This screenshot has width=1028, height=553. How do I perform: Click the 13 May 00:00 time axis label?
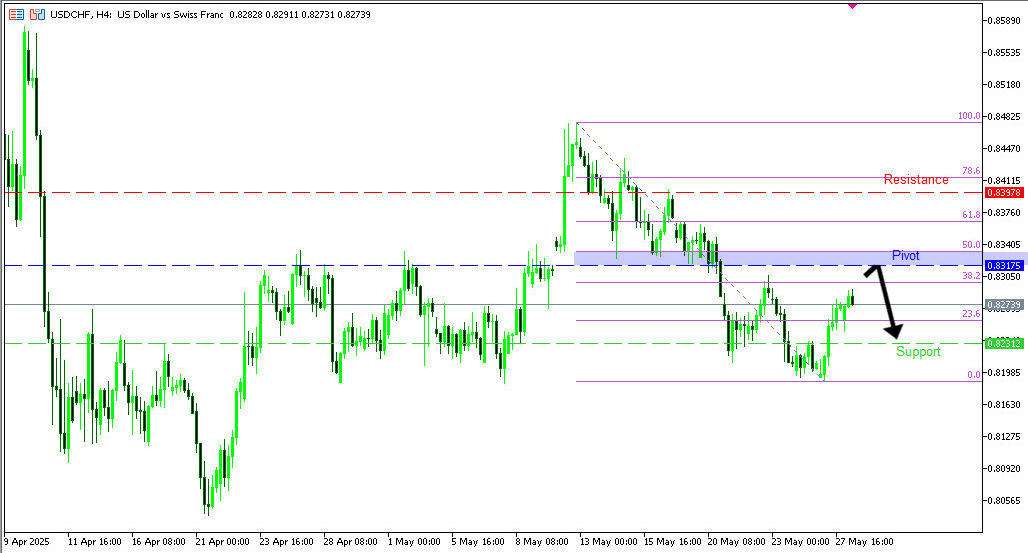coord(608,541)
